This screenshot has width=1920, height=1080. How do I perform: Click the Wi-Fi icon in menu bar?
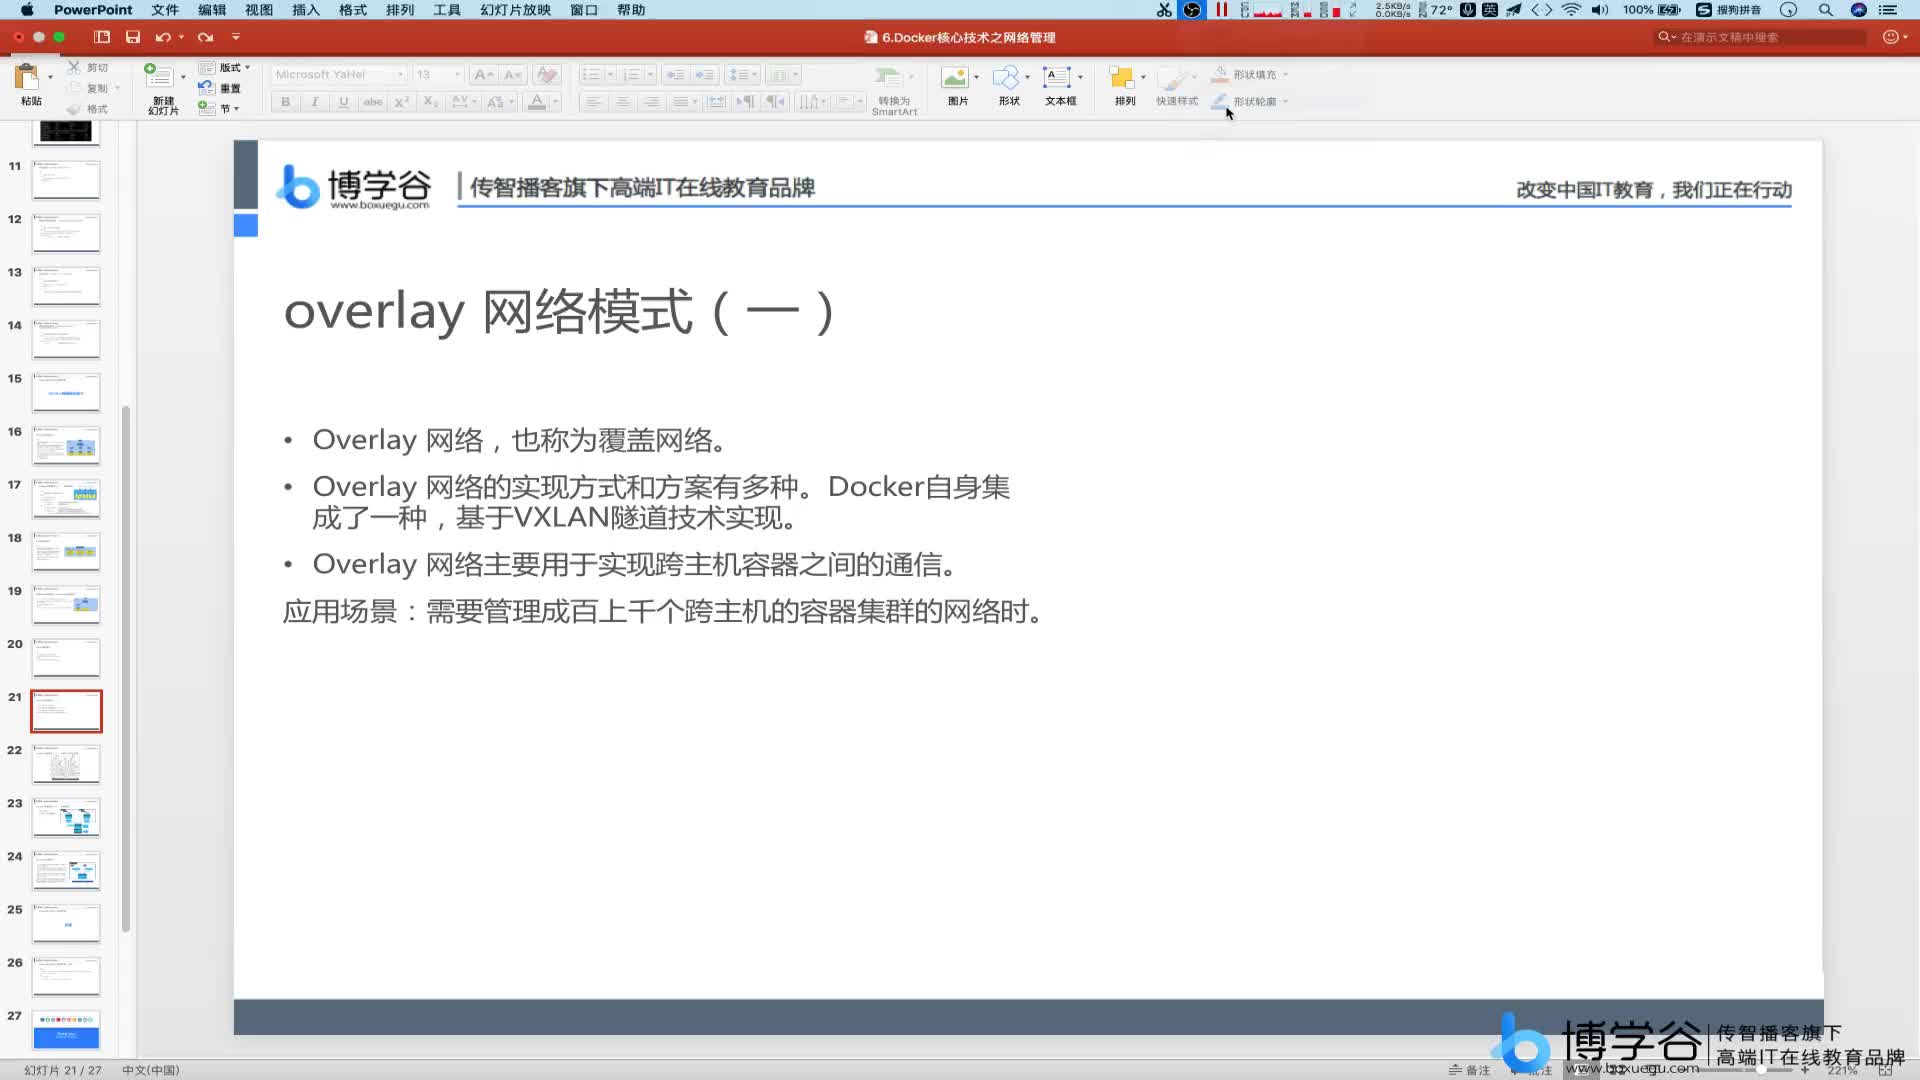[1571, 10]
